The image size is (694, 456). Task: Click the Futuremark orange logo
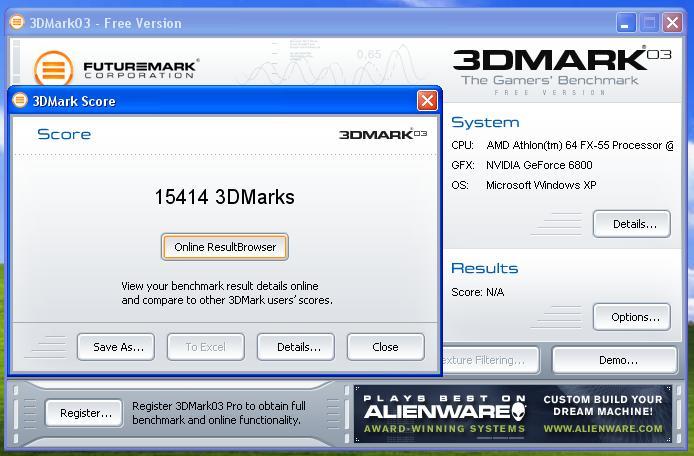[x=54, y=69]
